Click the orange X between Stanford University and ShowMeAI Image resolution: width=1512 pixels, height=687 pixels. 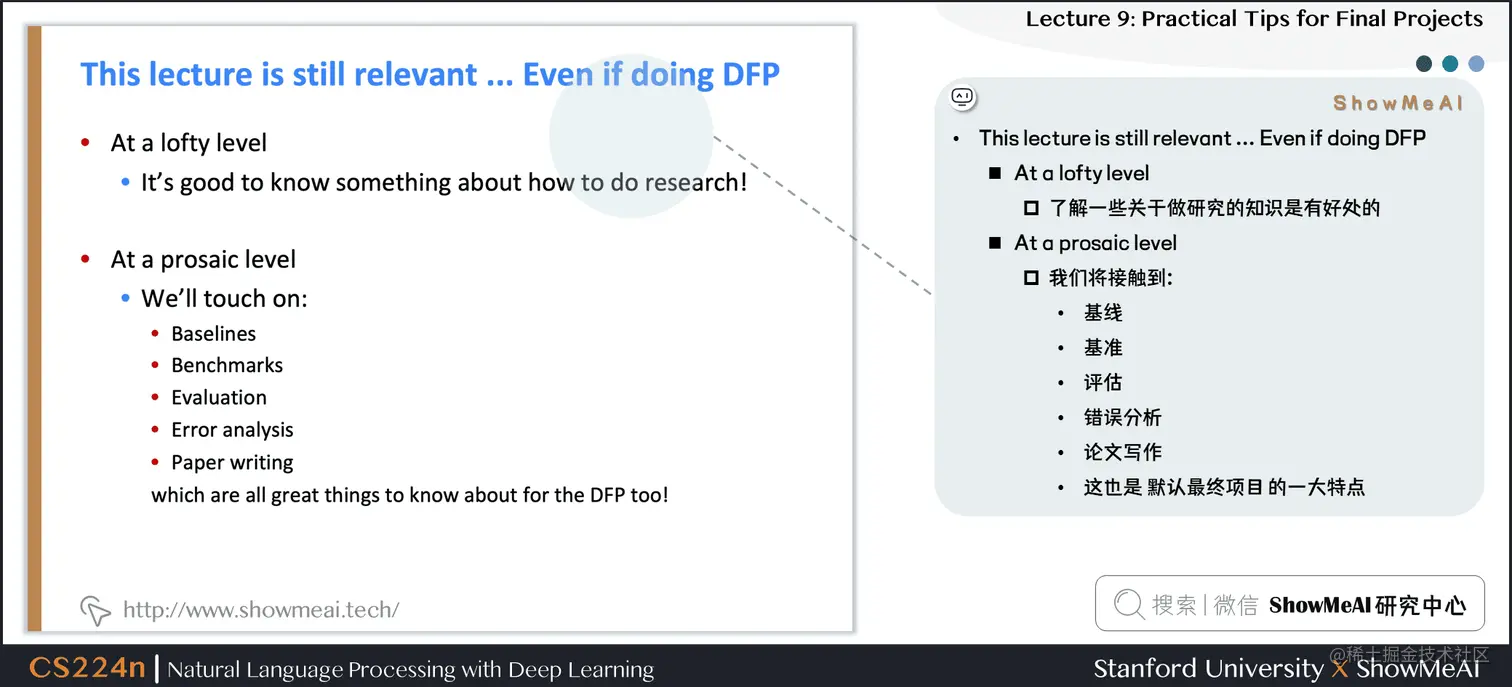(1338, 669)
